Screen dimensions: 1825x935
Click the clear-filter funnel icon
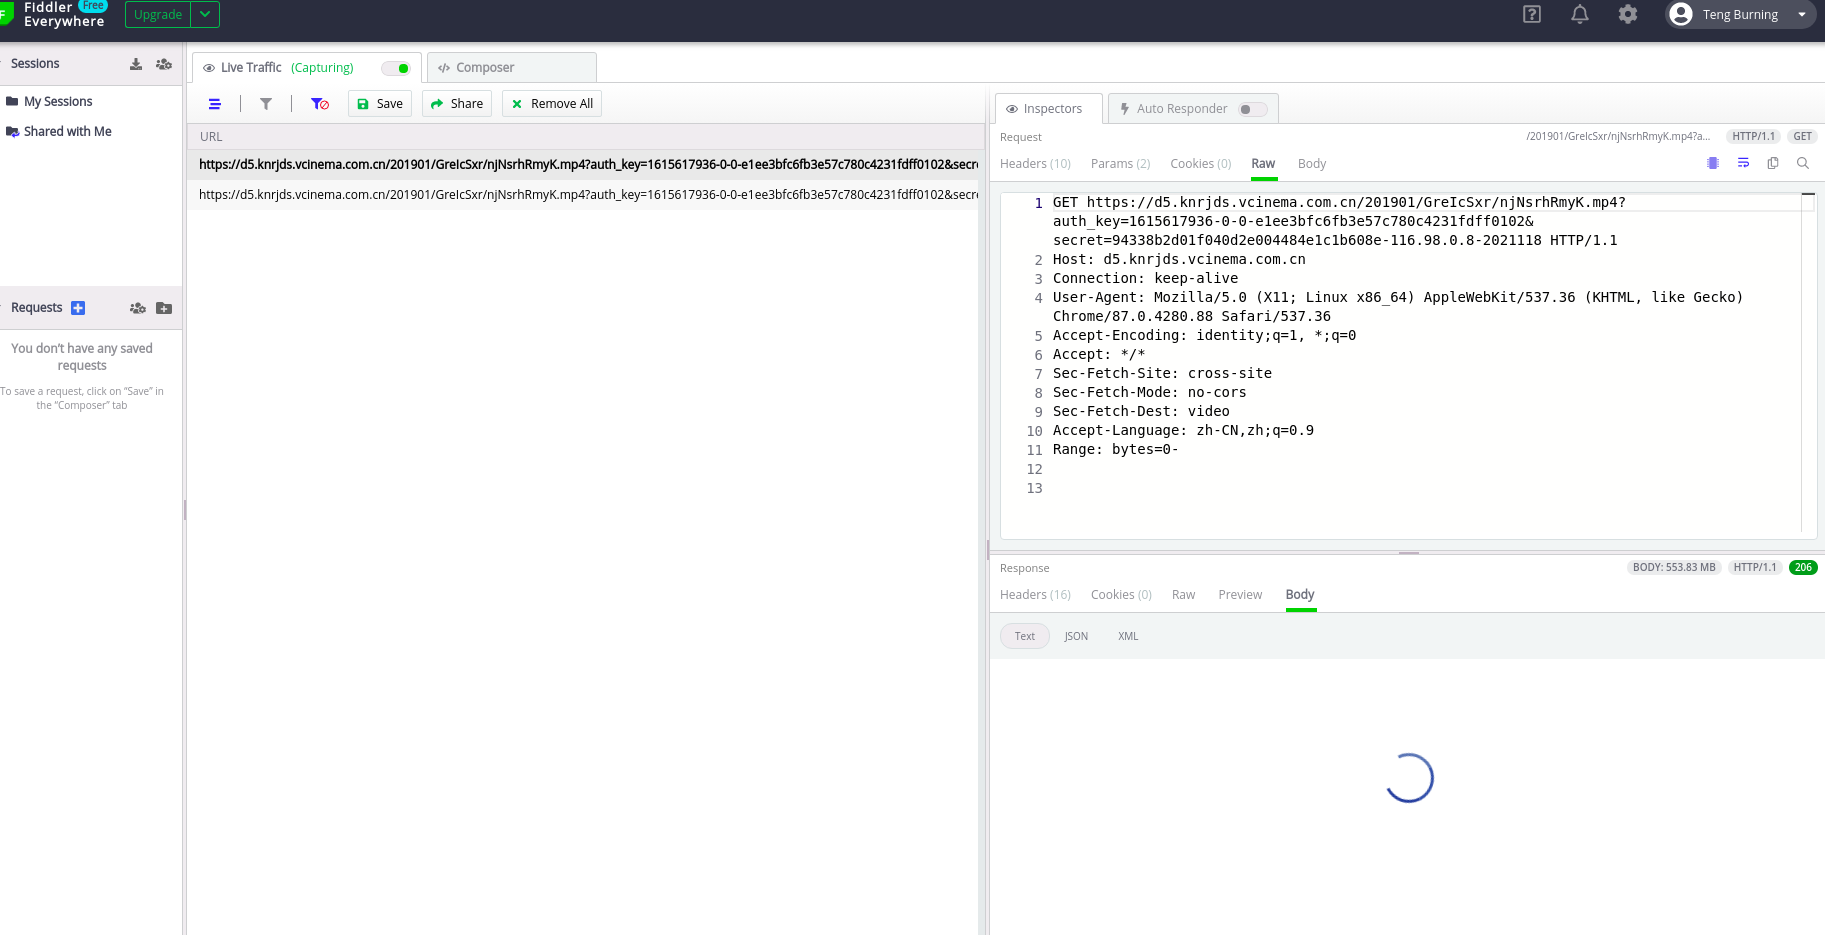[319, 103]
